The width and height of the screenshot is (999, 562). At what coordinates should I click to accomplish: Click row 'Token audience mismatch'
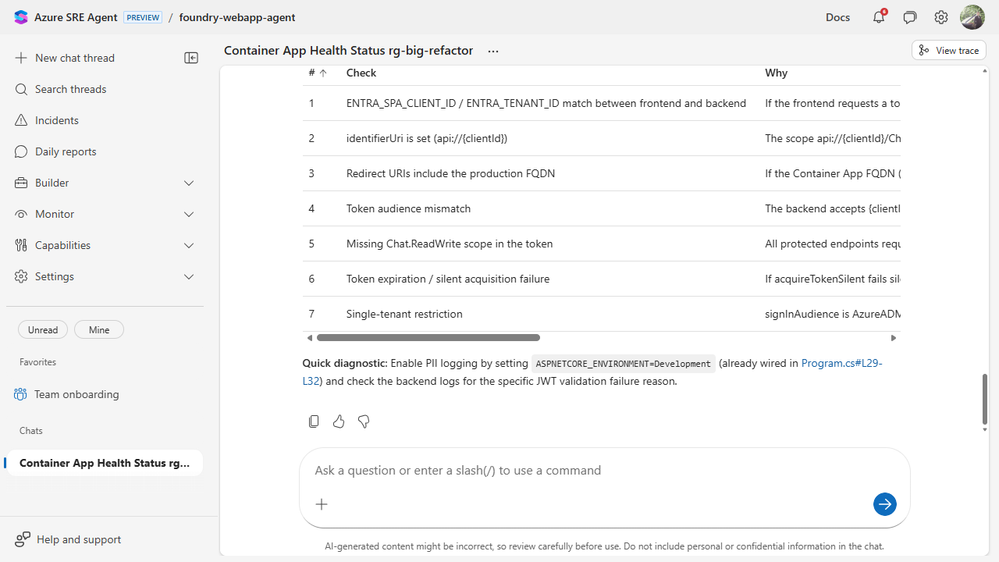[601, 208]
